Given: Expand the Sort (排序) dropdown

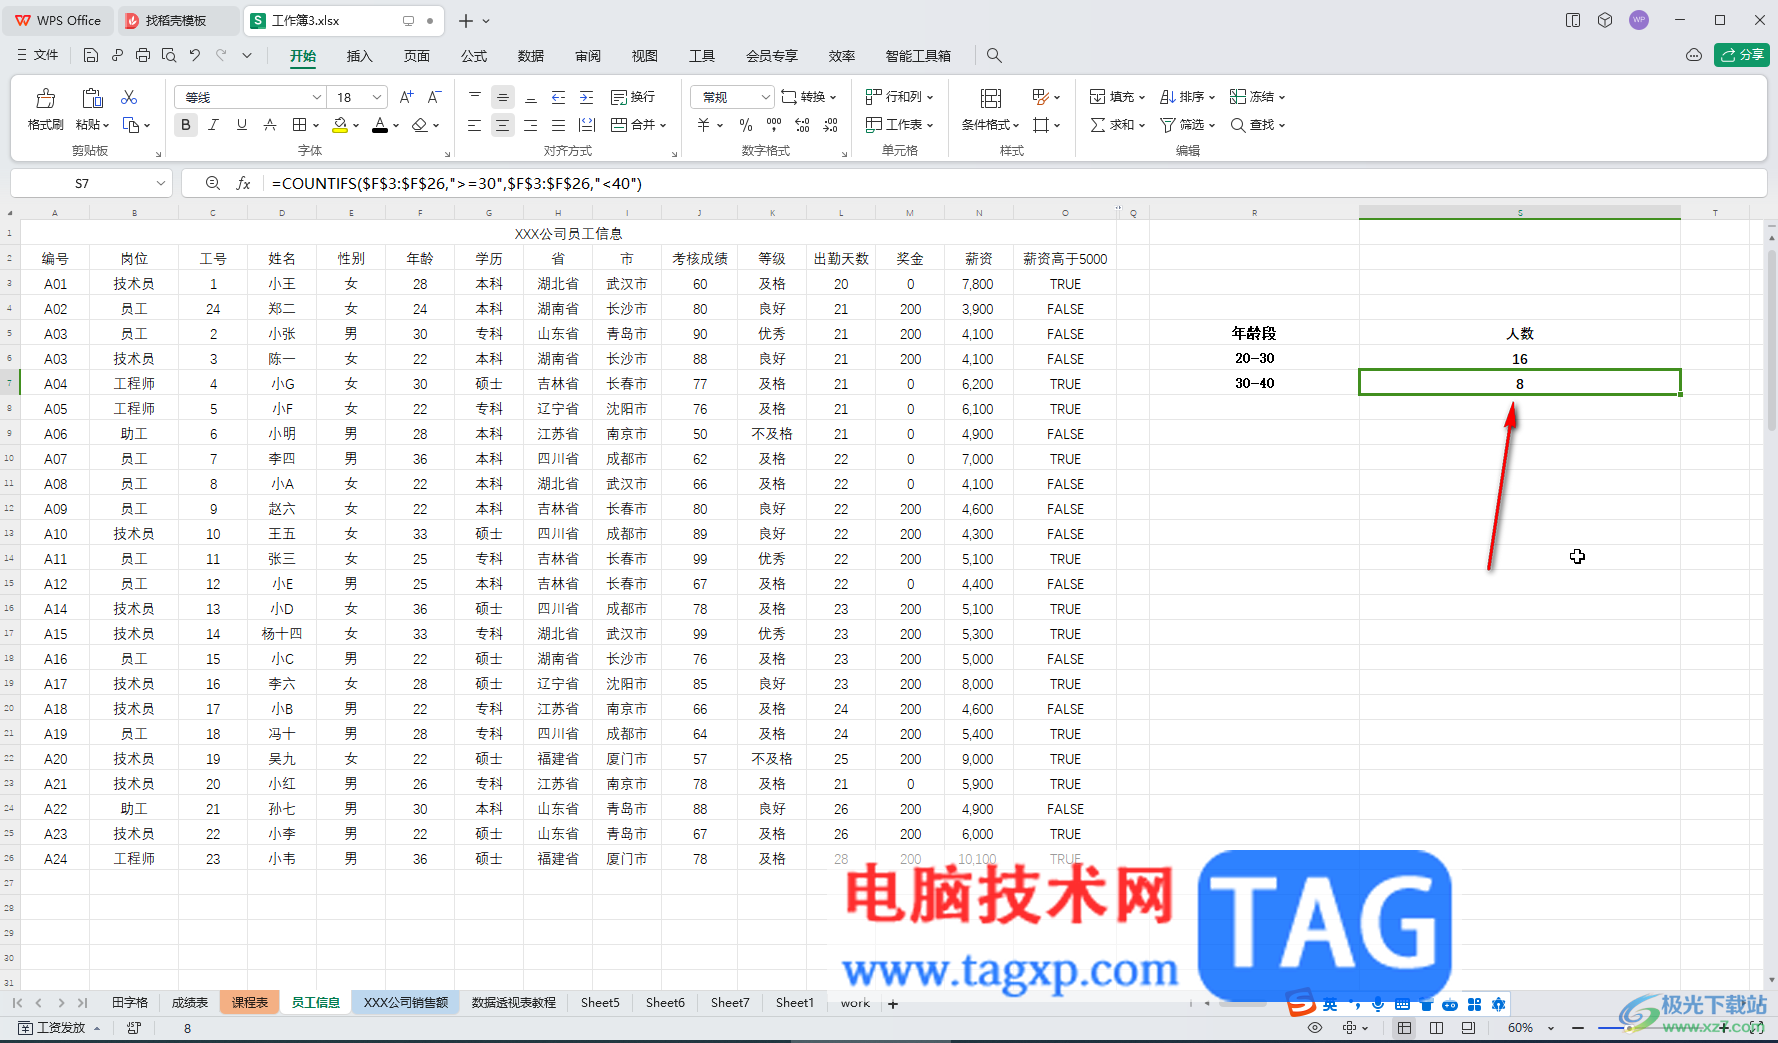Looking at the screenshot, I should pyautogui.click(x=1211, y=97).
